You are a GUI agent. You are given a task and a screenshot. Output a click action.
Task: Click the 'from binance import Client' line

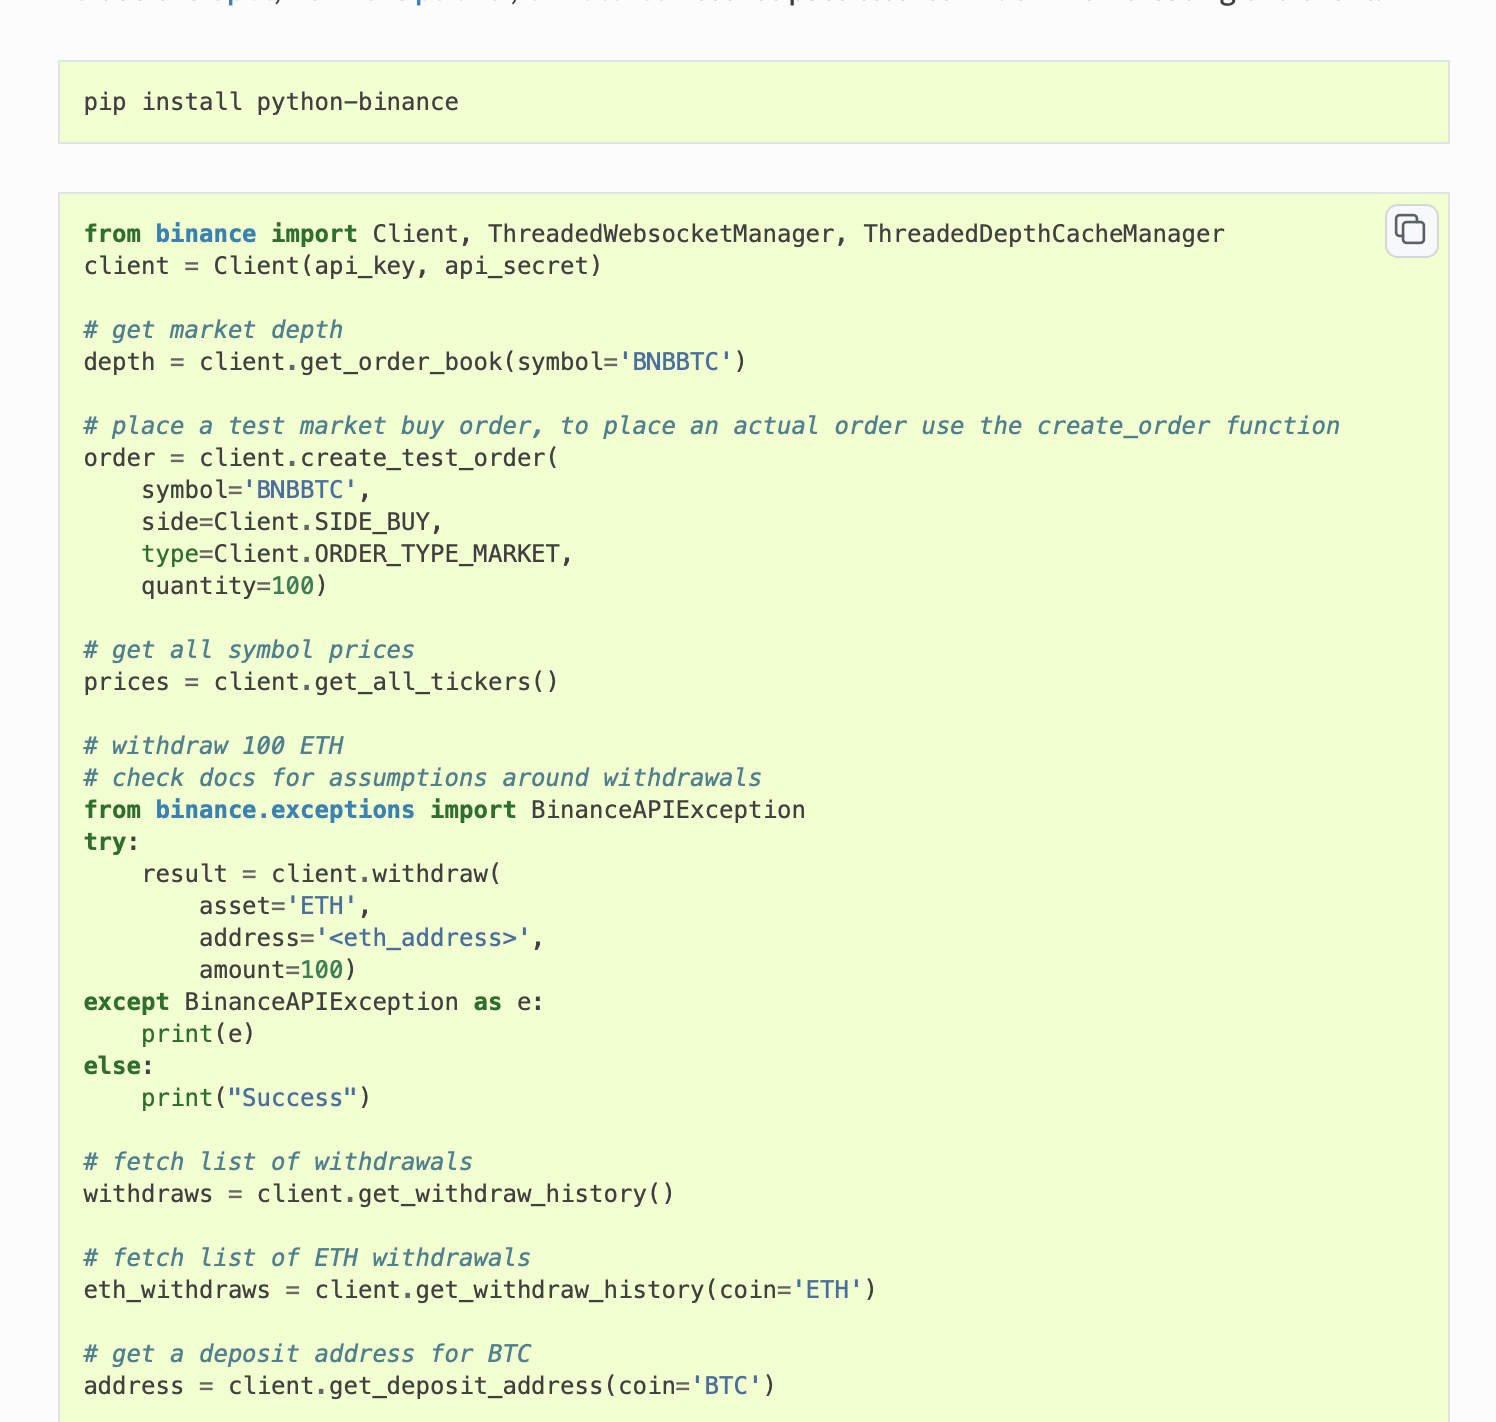click(x=654, y=234)
